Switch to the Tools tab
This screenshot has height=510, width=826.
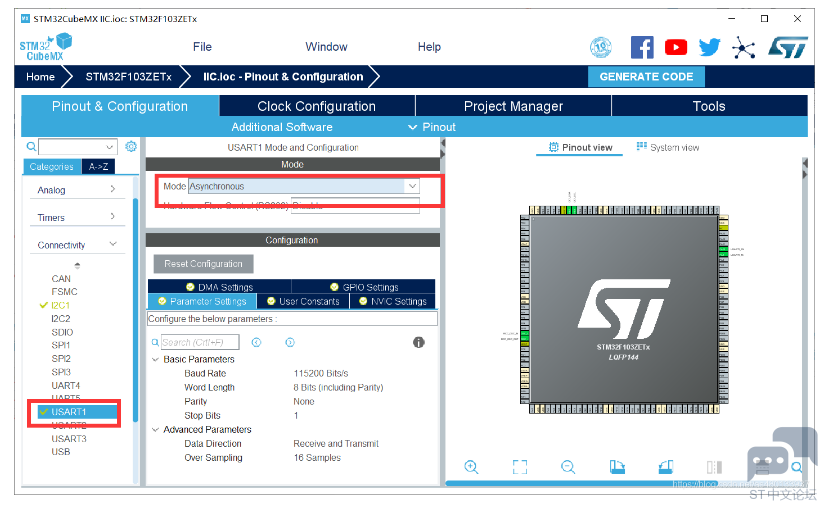tap(709, 106)
